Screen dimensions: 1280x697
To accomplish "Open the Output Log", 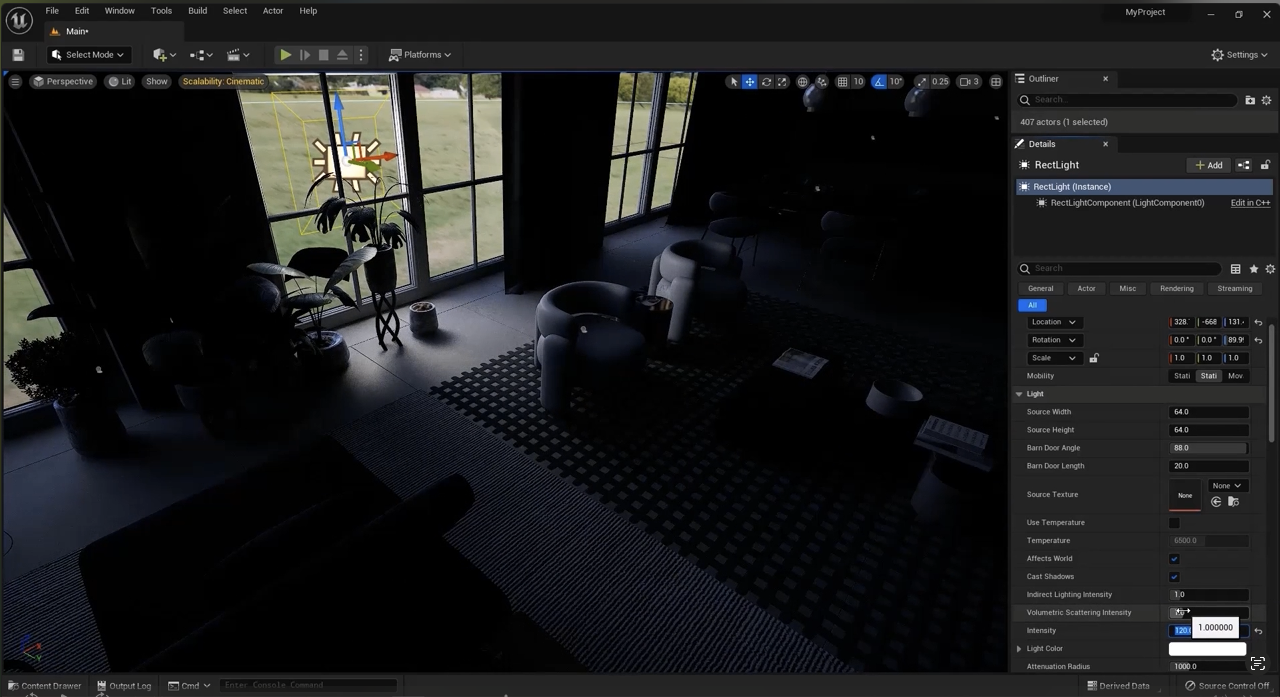I will (124, 686).
